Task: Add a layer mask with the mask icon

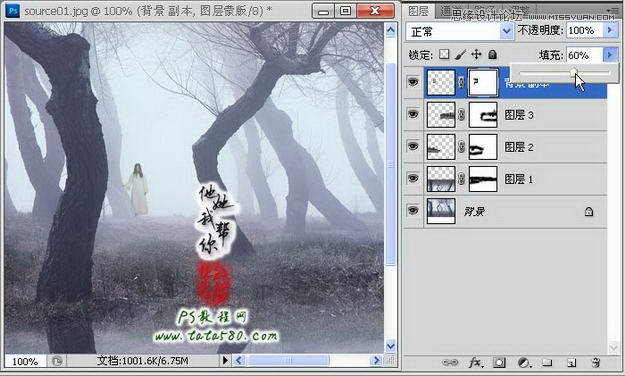Action: click(x=499, y=362)
